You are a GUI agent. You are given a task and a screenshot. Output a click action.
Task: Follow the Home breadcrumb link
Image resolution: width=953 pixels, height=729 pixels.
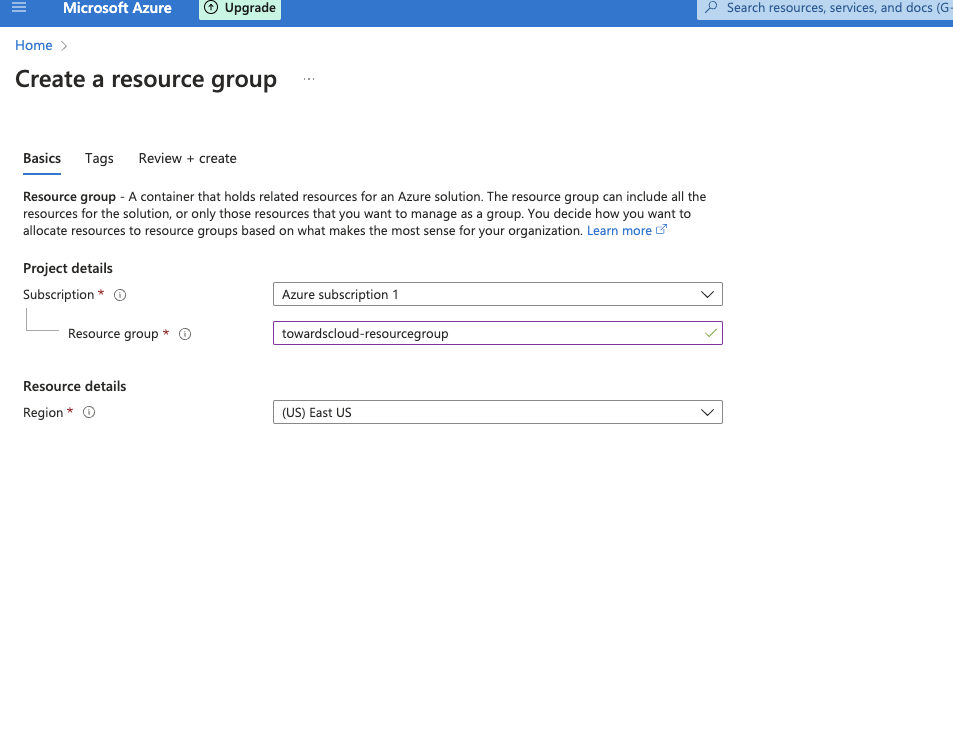pos(33,46)
